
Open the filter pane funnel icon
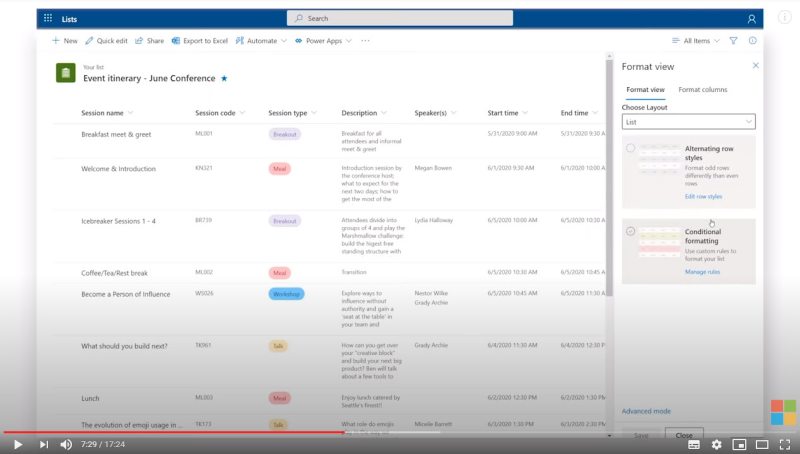click(x=733, y=41)
